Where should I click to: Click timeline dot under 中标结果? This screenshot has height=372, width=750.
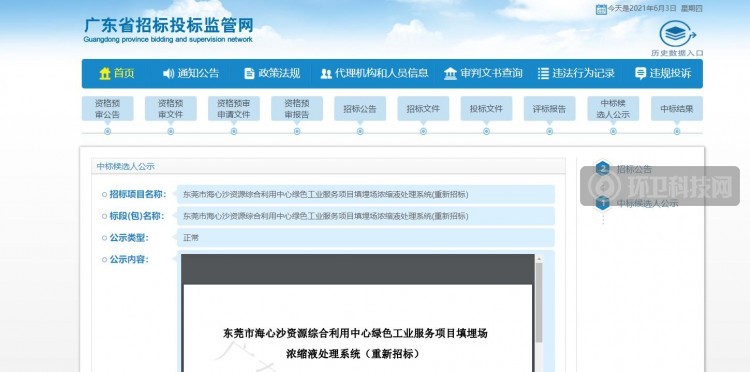pyautogui.click(x=677, y=131)
